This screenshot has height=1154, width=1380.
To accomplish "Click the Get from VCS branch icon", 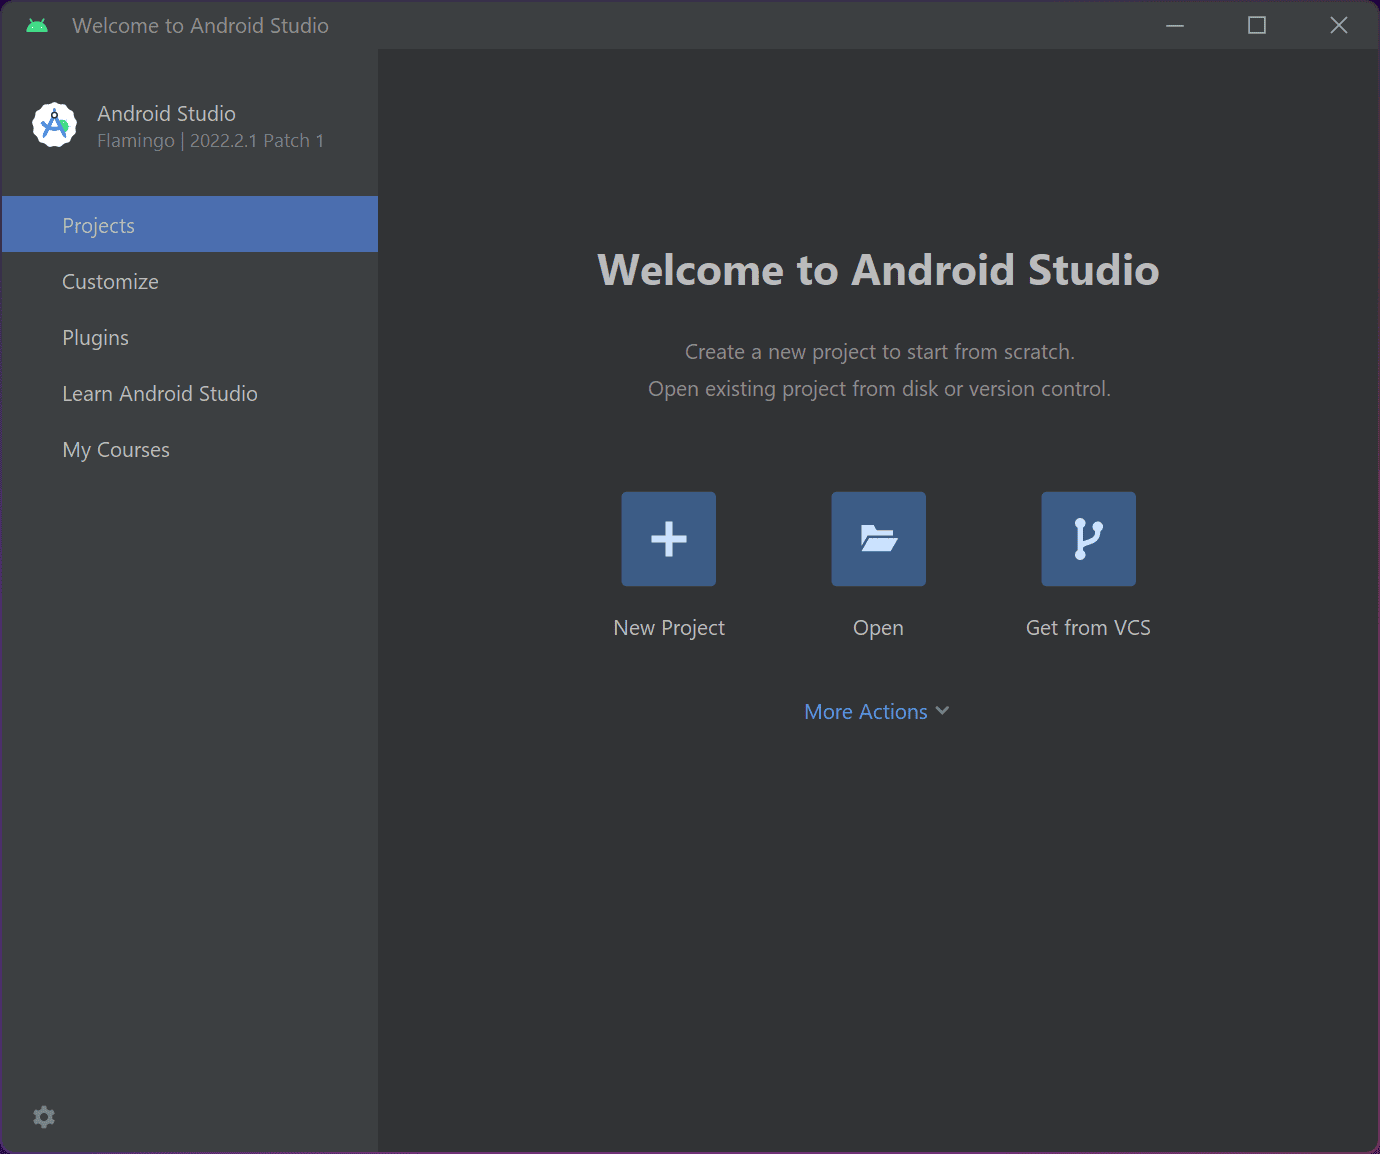I will (x=1088, y=539).
